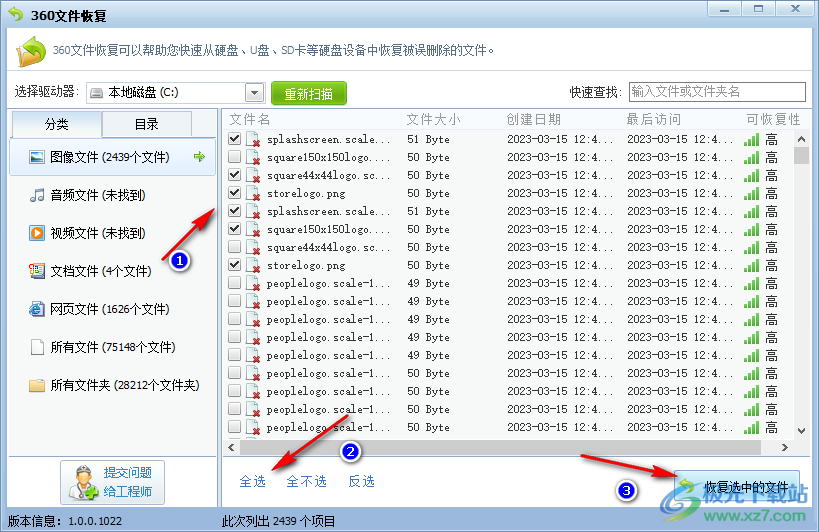The width and height of the screenshot is (819, 532).
Task: Click the engineer avatar icon on submit button
Action: pyautogui.click(x=83, y=482)
